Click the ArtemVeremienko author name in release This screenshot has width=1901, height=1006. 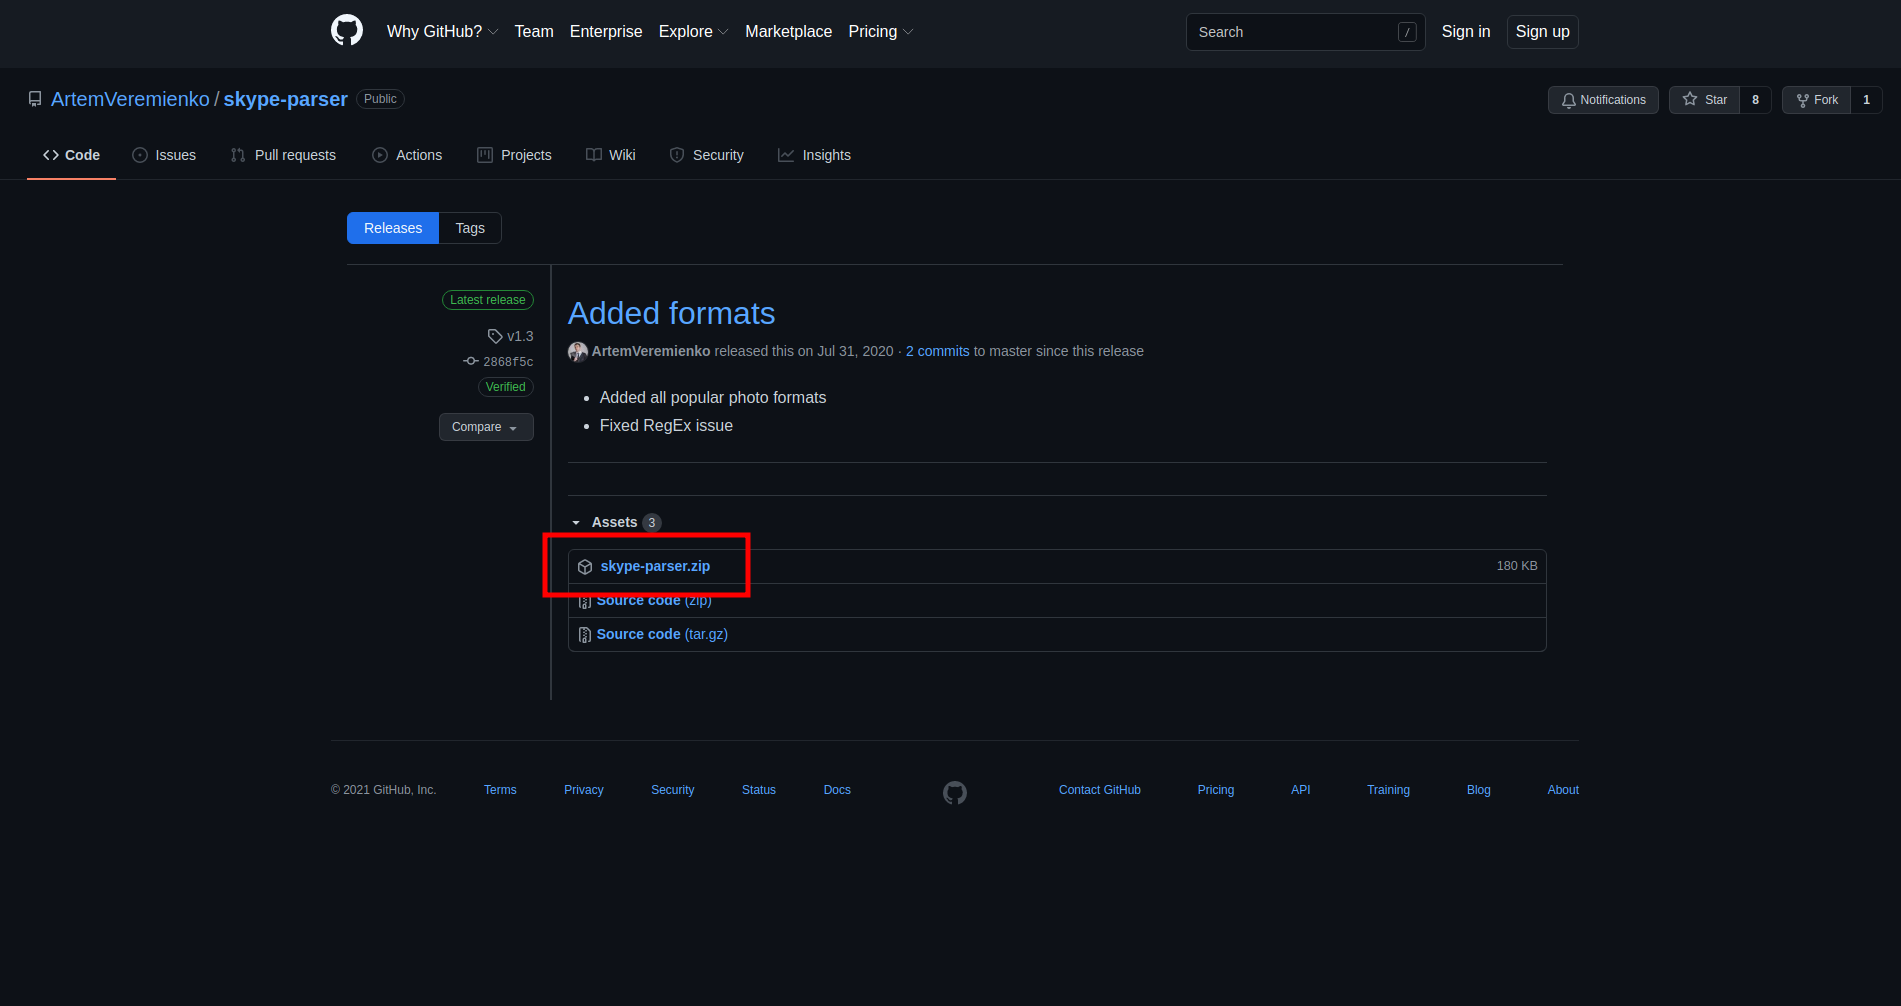click(651, 351)
